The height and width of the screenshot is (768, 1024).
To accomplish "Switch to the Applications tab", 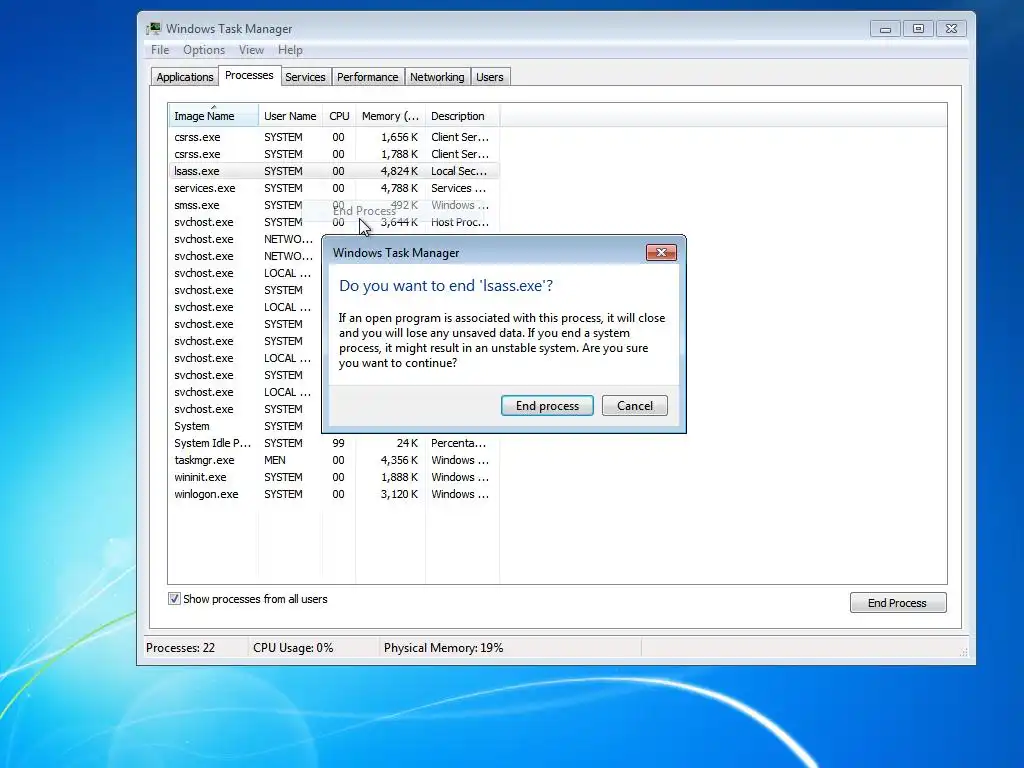I will tap(185, 77).
